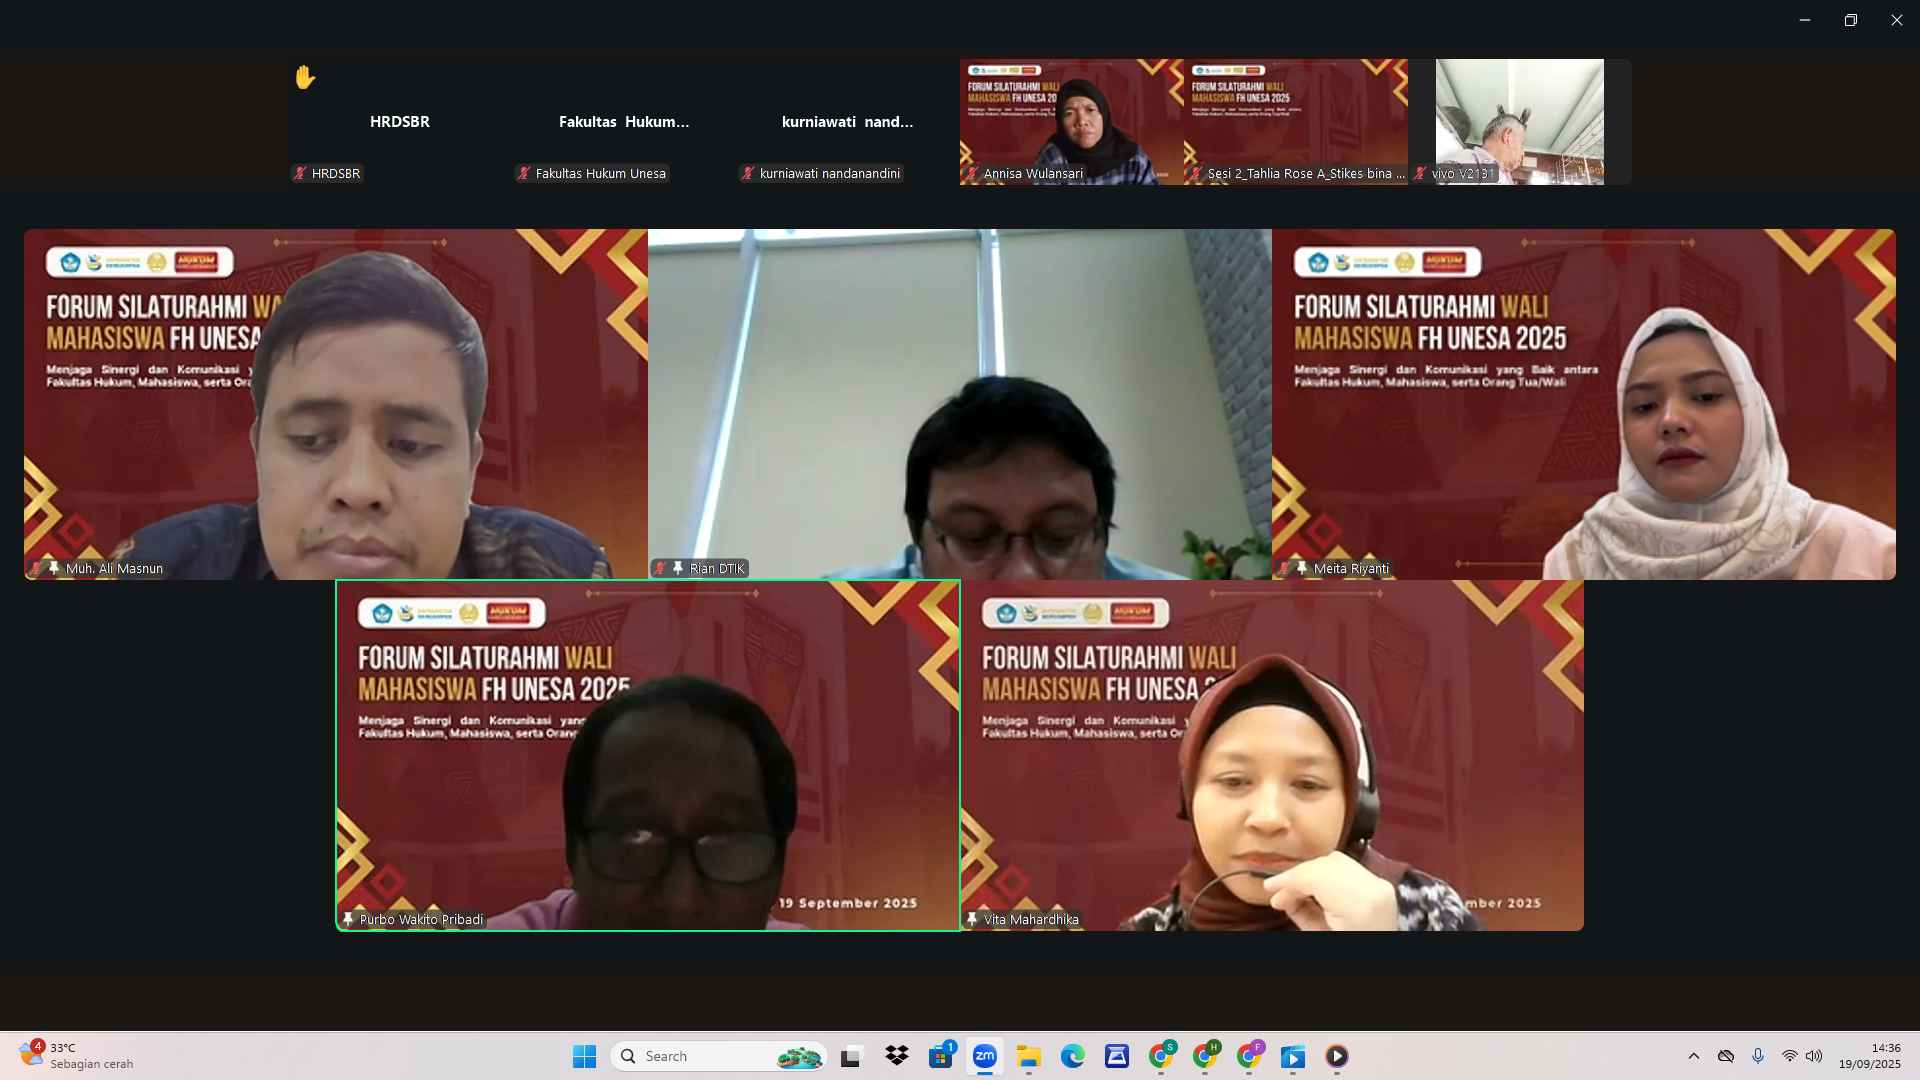The height and width of the screenshot is (1080, 1920).
Task: Click the pin icon beside Vita Mahardhika
Action: coord(972,919)
